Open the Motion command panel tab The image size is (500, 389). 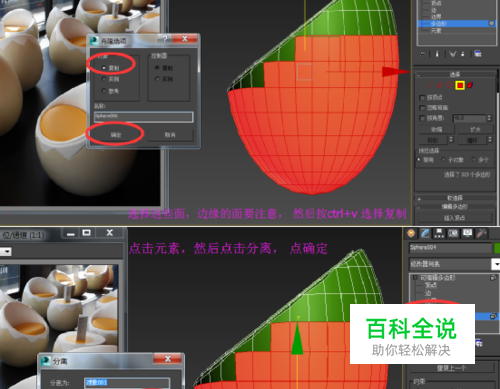pyautogui.click(x=453, y=233)
